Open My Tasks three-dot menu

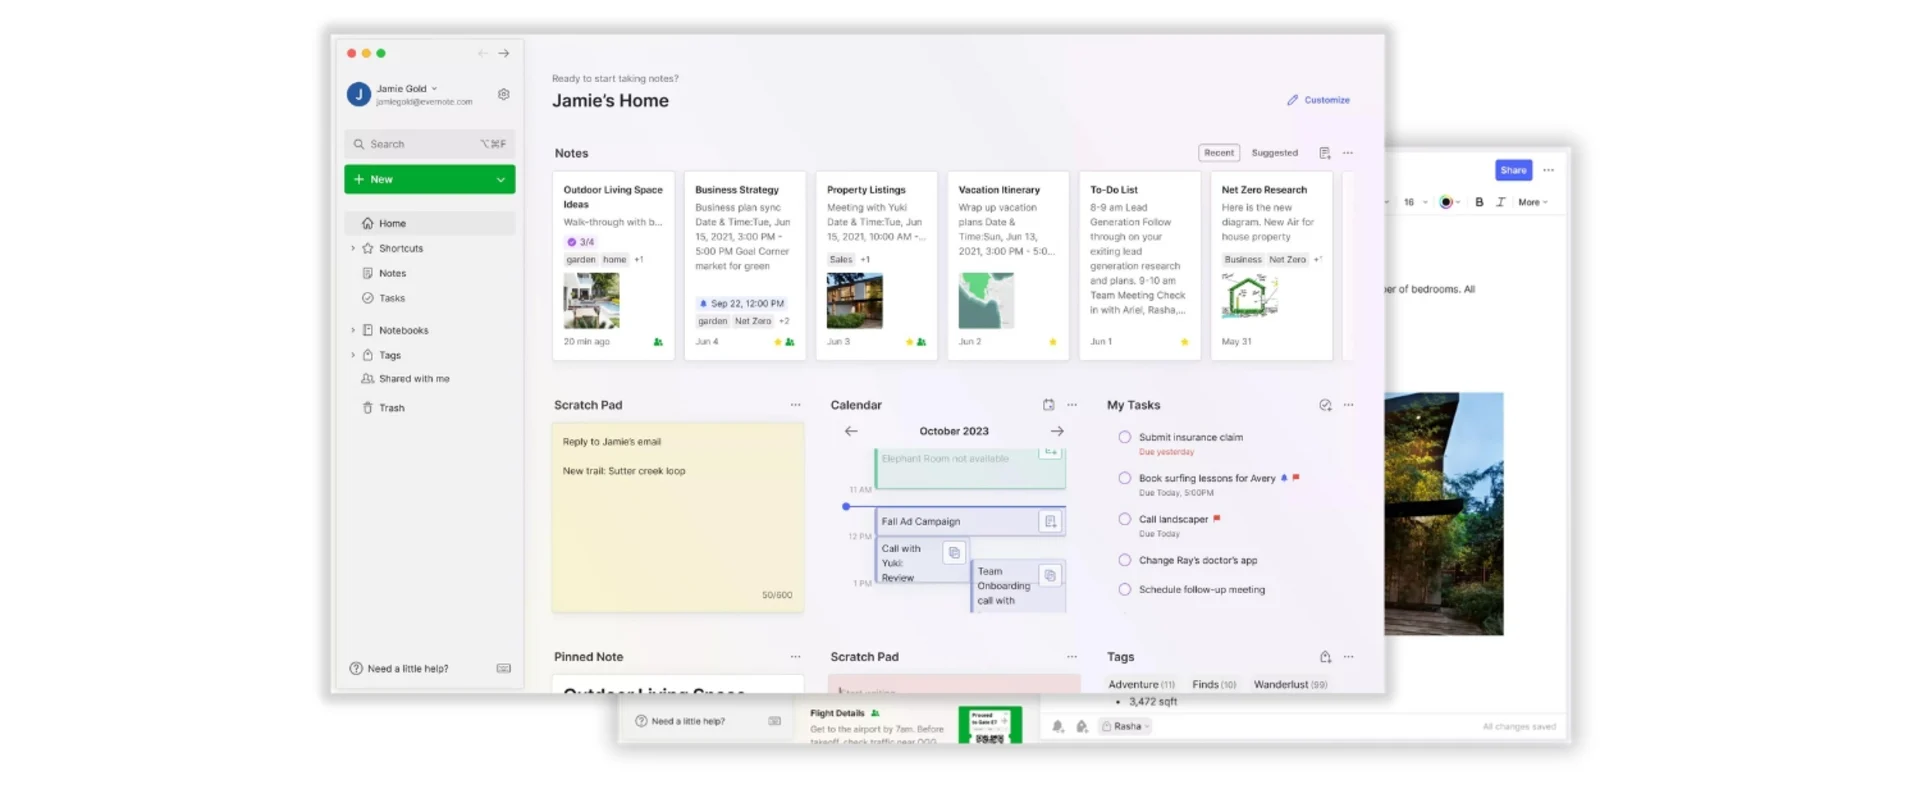click(1349, 405)
